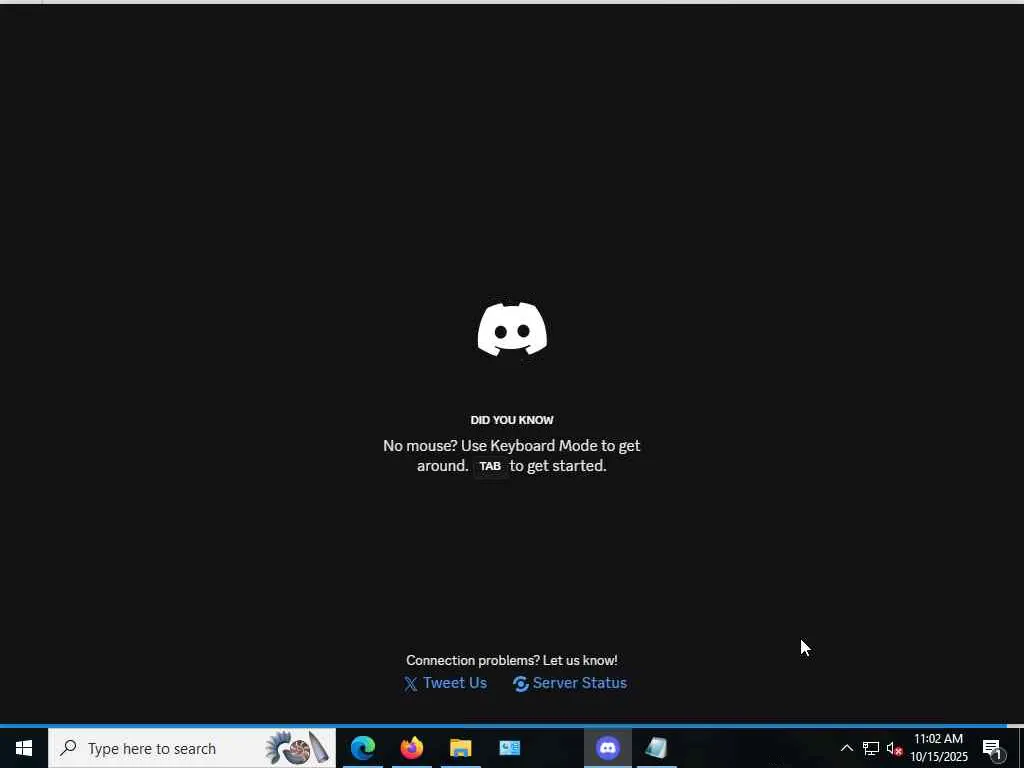Click the TAB key hint badge
Screen dimensions: 1024x768
click(490, 466)
